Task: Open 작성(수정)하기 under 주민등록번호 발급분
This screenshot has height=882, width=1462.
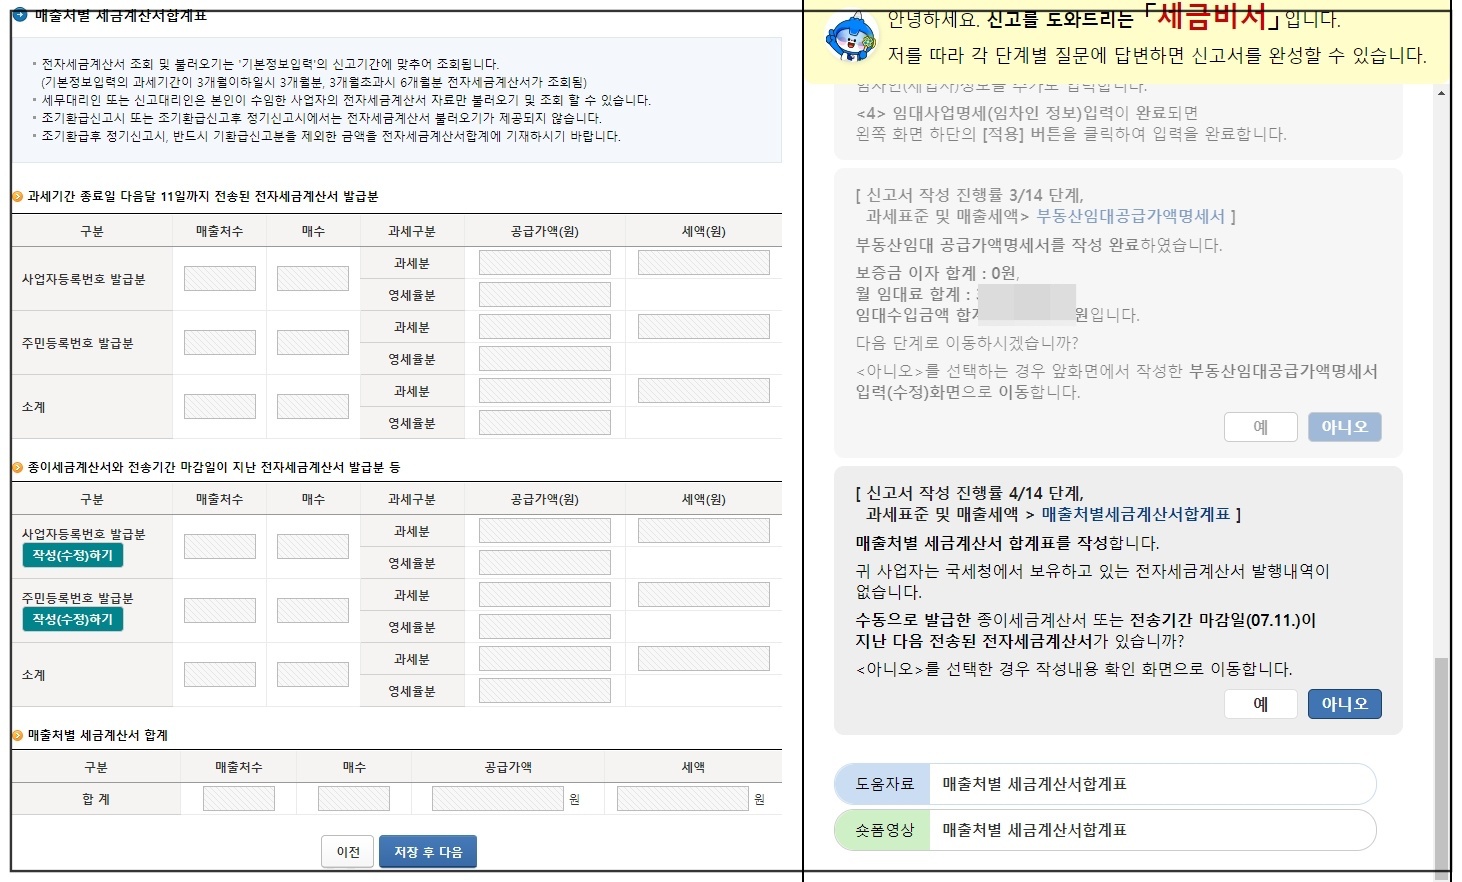Action: click(x=73, y=619)
